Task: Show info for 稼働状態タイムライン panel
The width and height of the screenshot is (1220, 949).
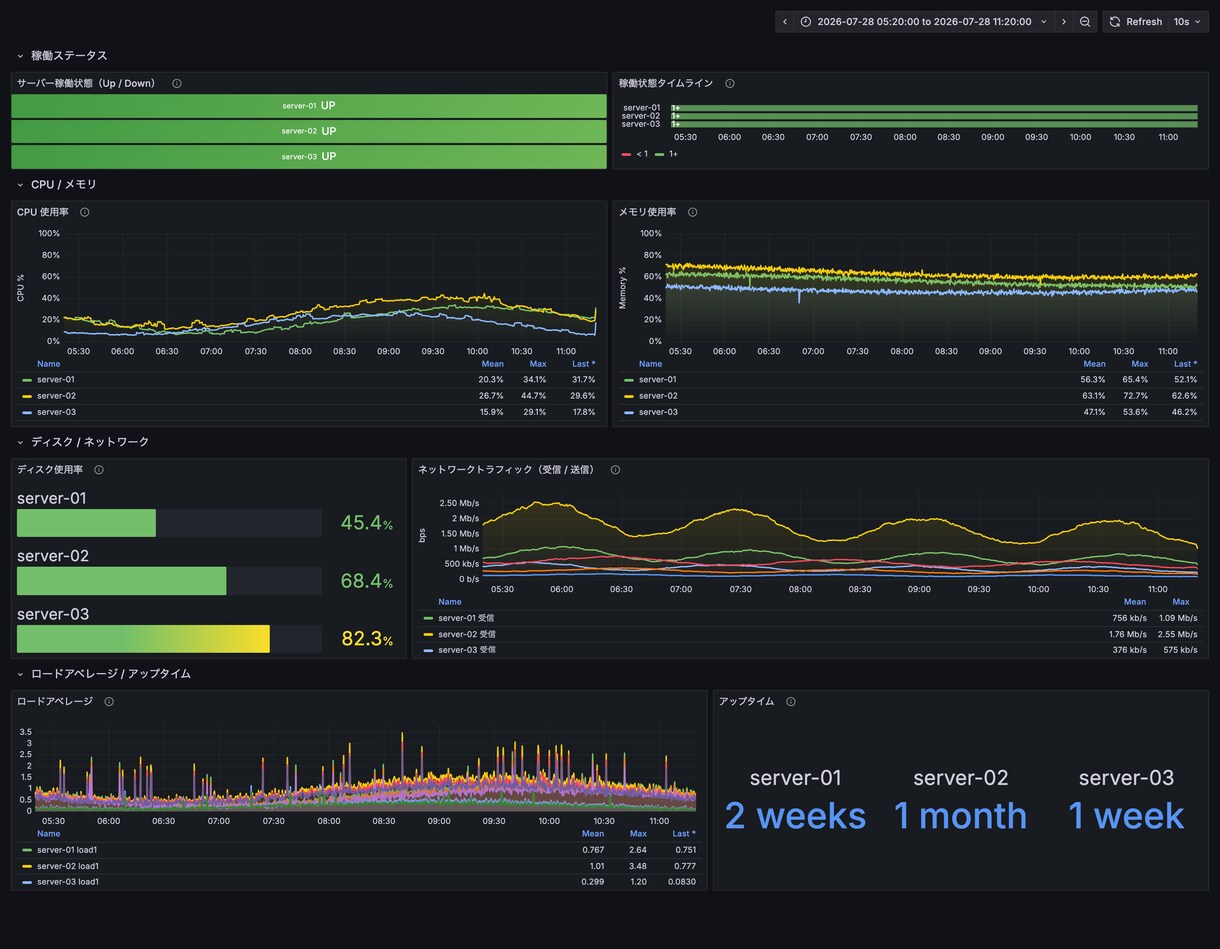Action: [730, 84]
